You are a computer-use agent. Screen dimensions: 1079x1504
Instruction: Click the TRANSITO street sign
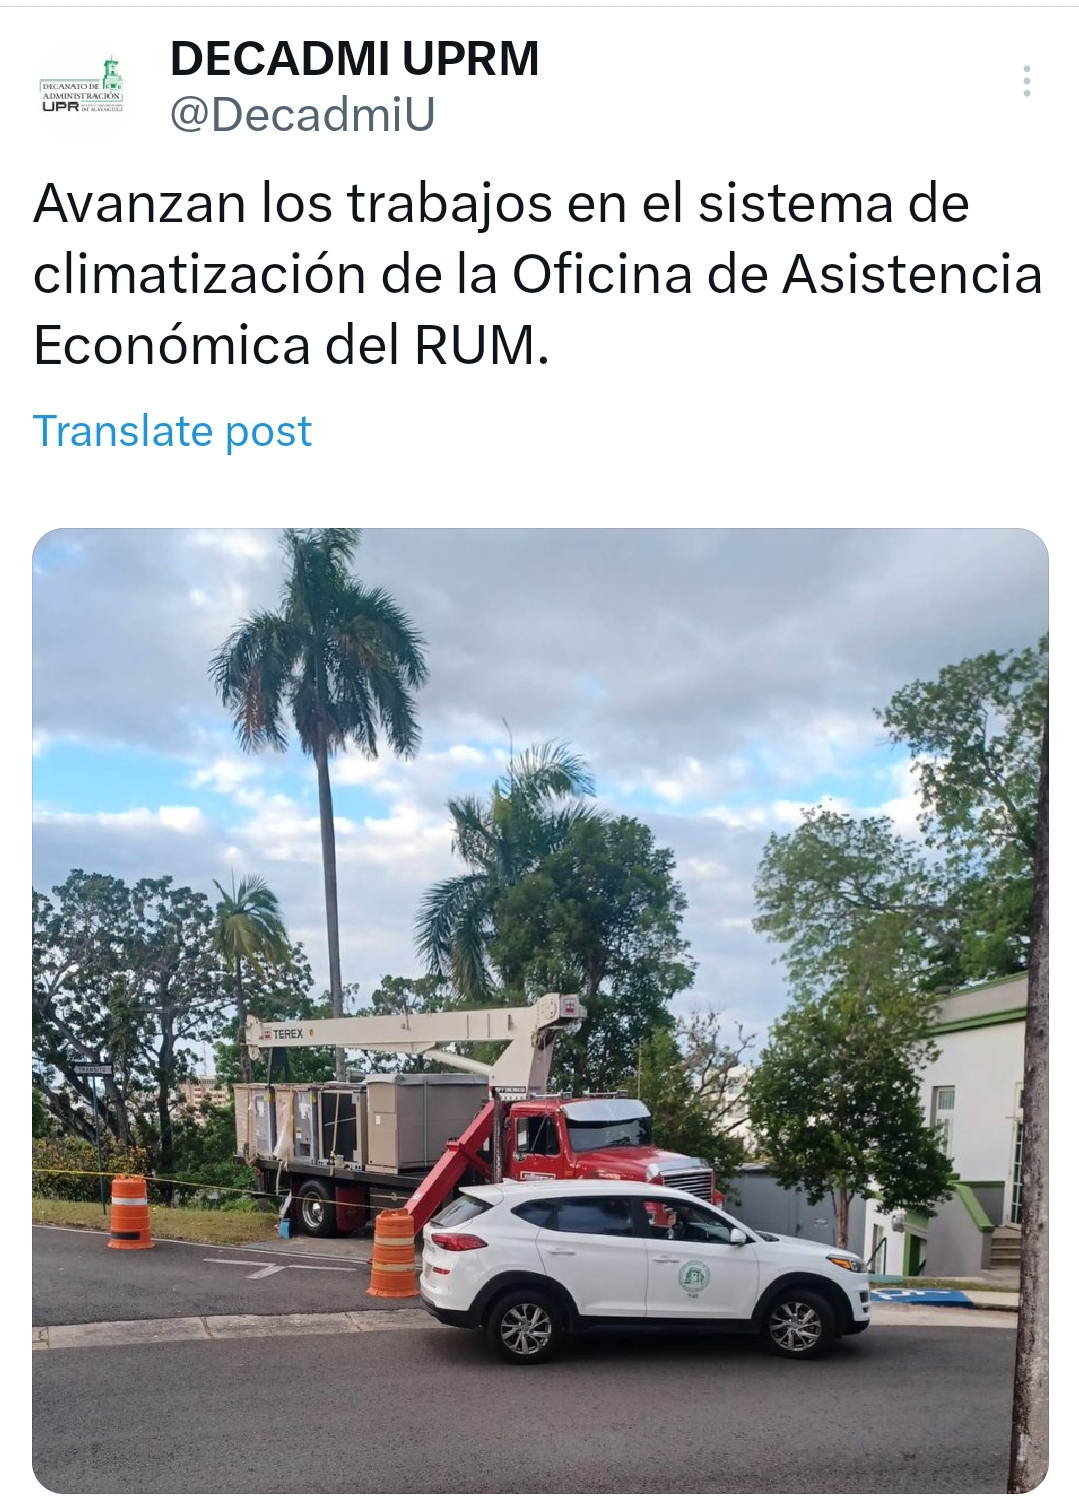click(x=94, y=1068)
